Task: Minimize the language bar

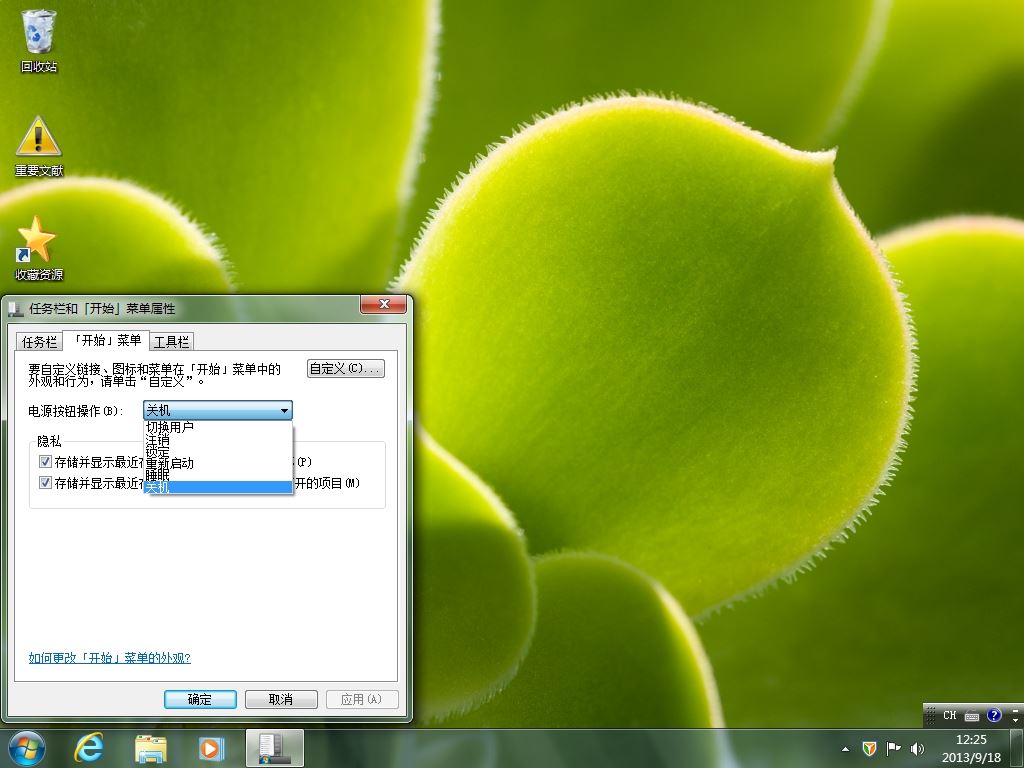Action: click(x=1015, y=709)
